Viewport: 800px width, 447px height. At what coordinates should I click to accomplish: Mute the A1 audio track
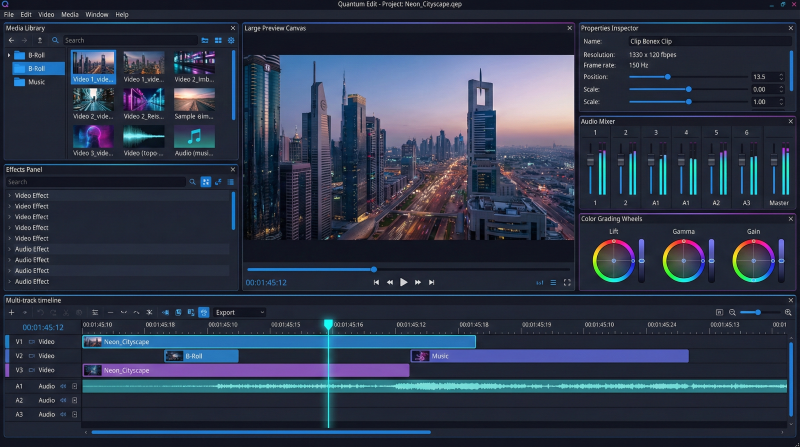coord(63,386)
